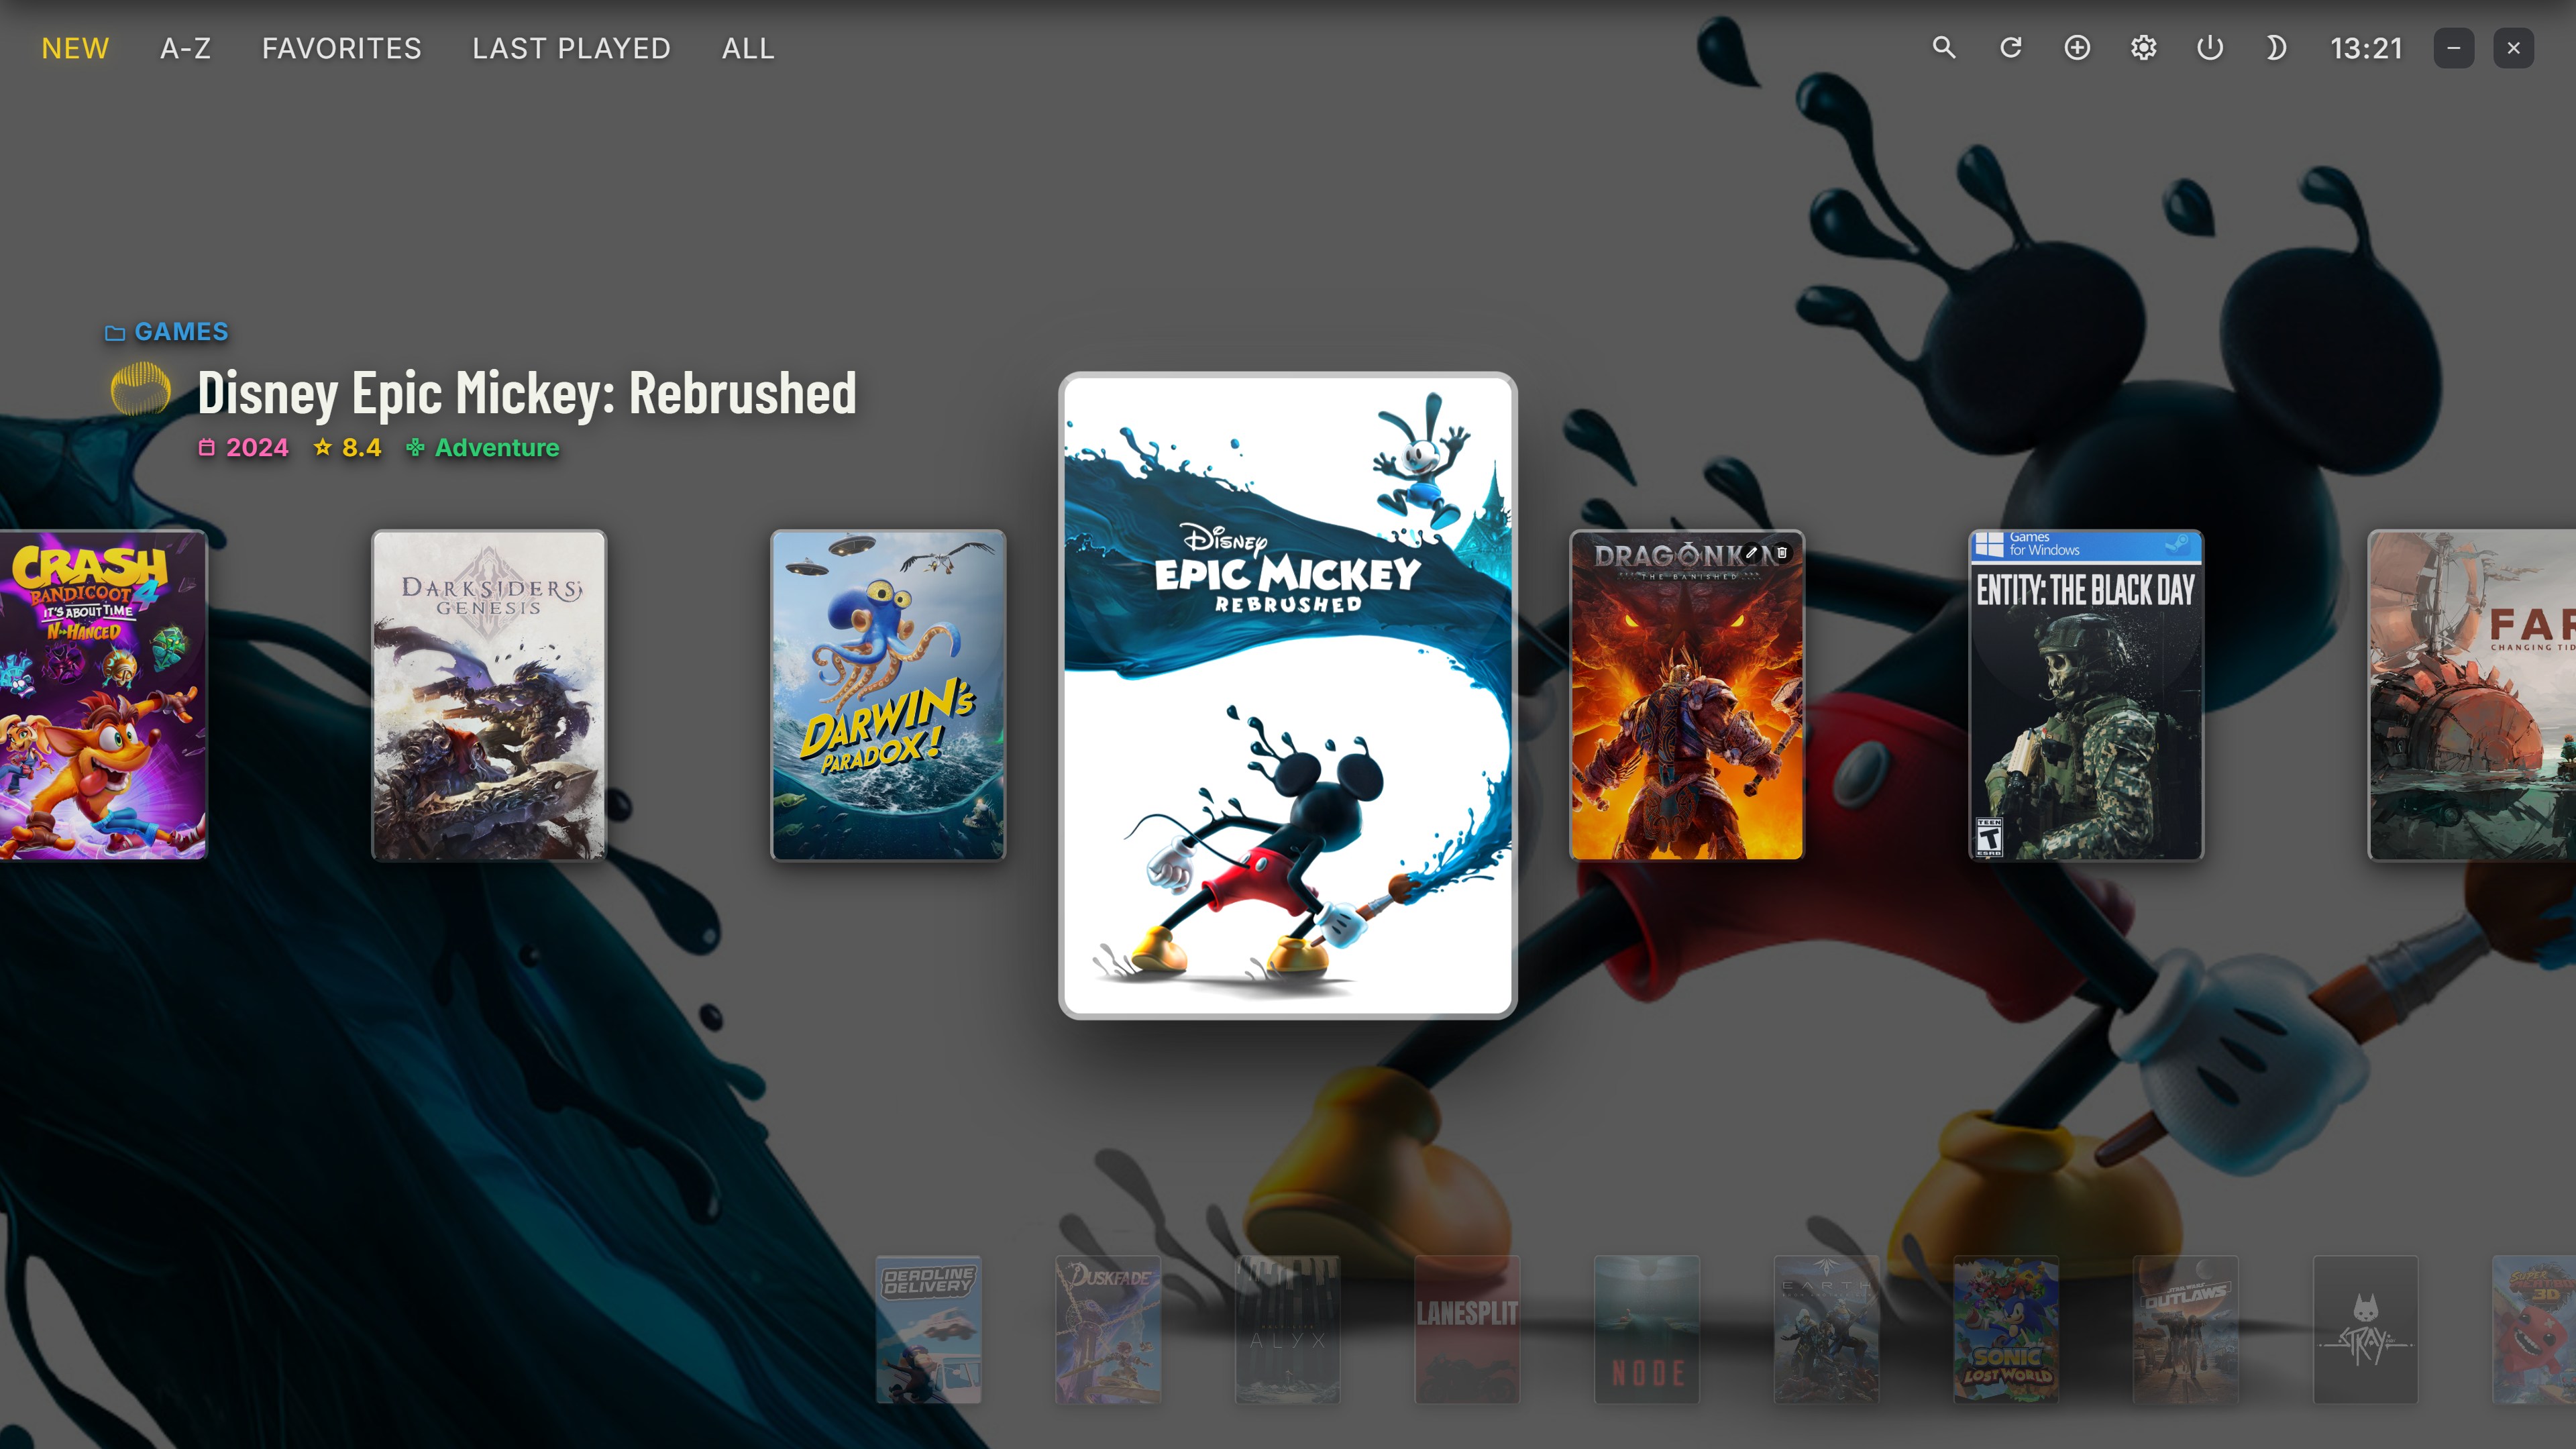The image size is (2576, 1449).
Task: Select the Half-Life Alyx thumbnail
Action: pyautogui.click(x=1287, y=1329)
